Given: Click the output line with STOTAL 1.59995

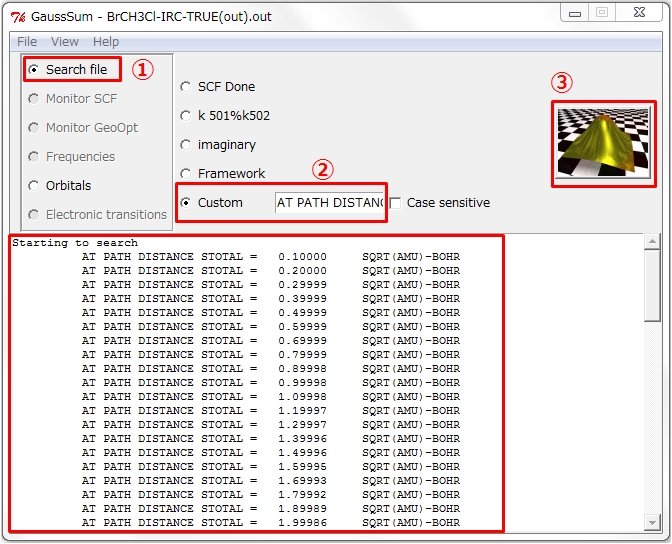Looking at the screenshot, I should coord(271,467).
